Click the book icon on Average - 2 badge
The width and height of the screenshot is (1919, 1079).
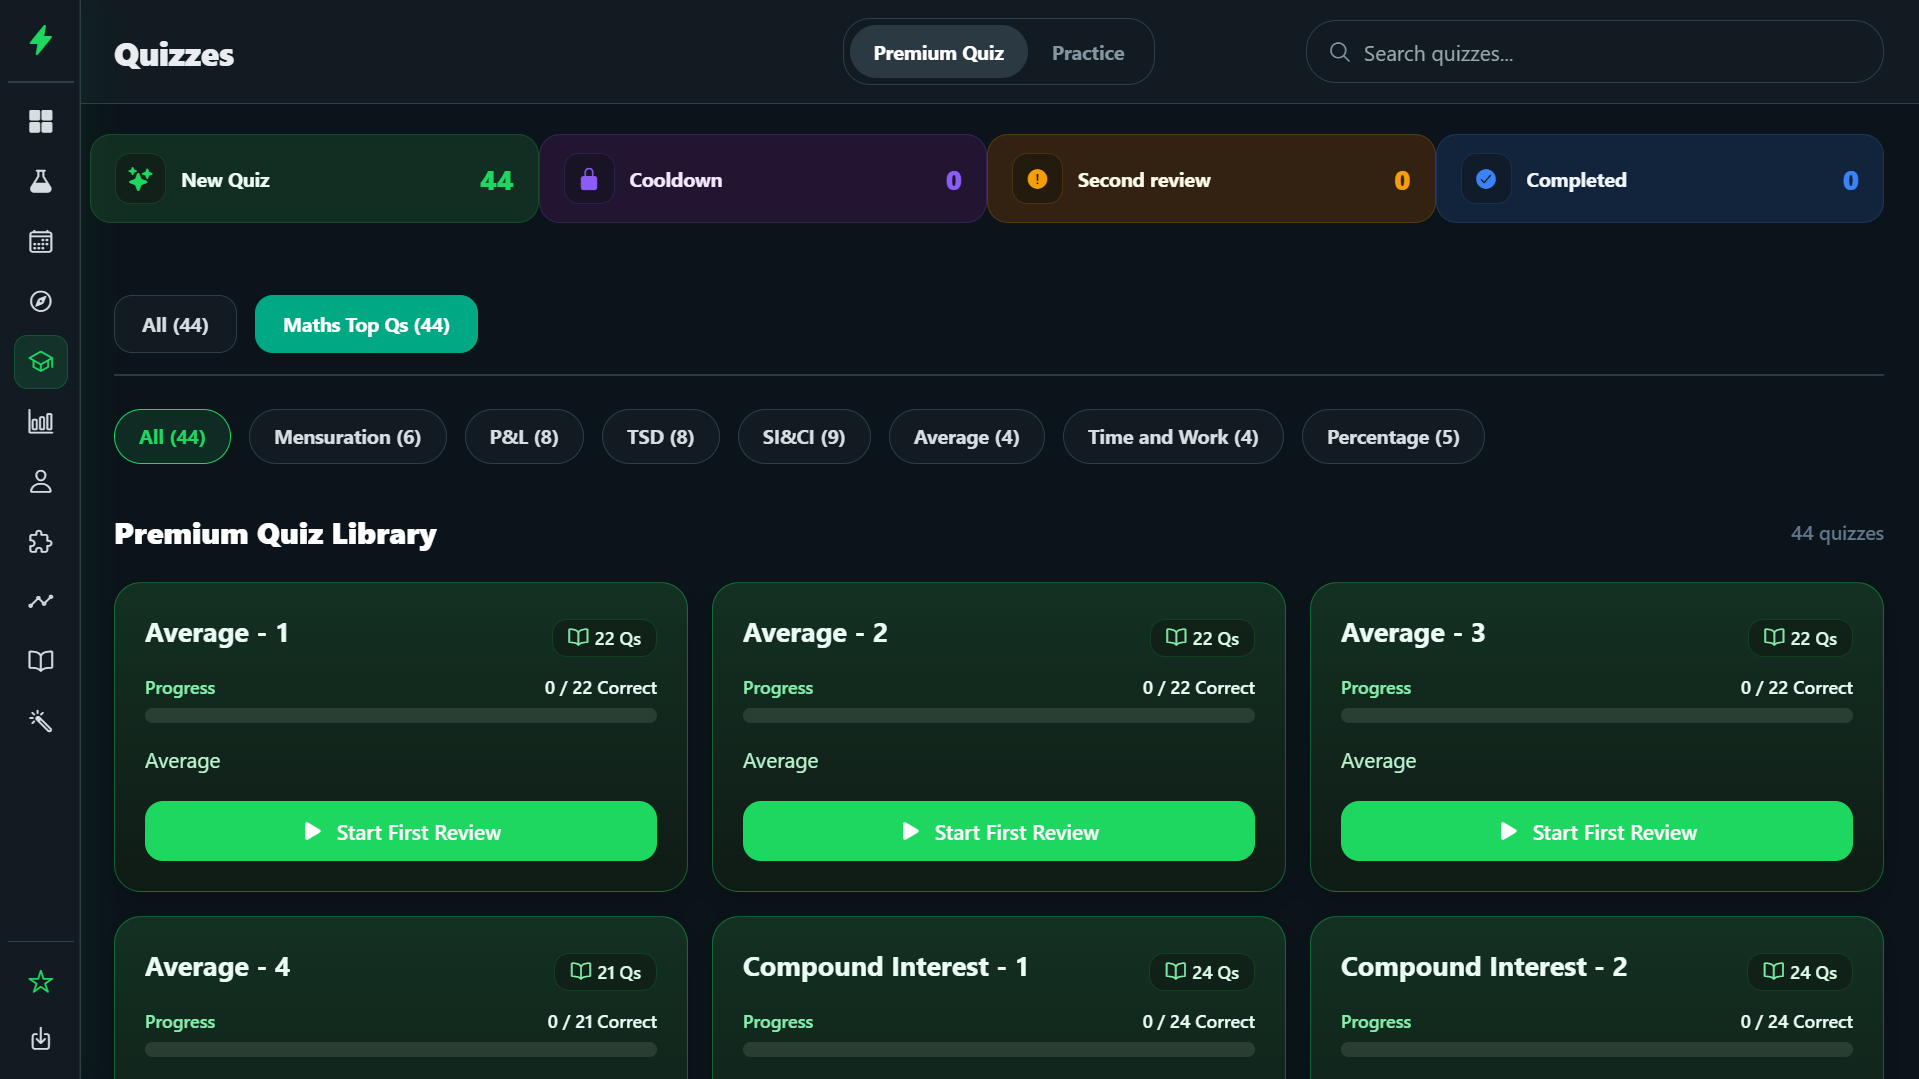[1176, 637]
